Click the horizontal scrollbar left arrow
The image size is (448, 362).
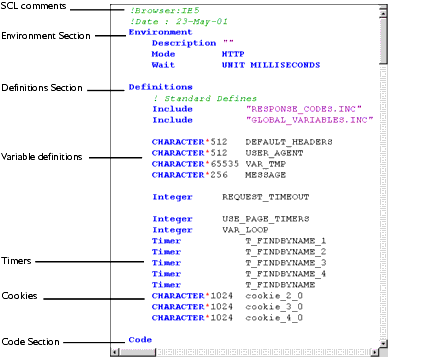pyautogui.click(x=115, y=352)
